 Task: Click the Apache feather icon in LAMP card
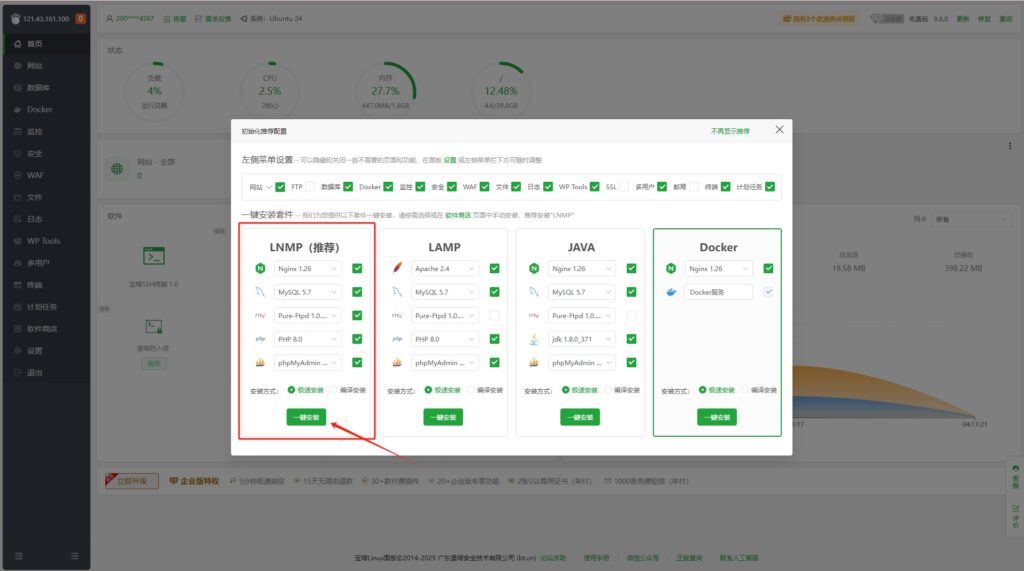tap(397, 269)
